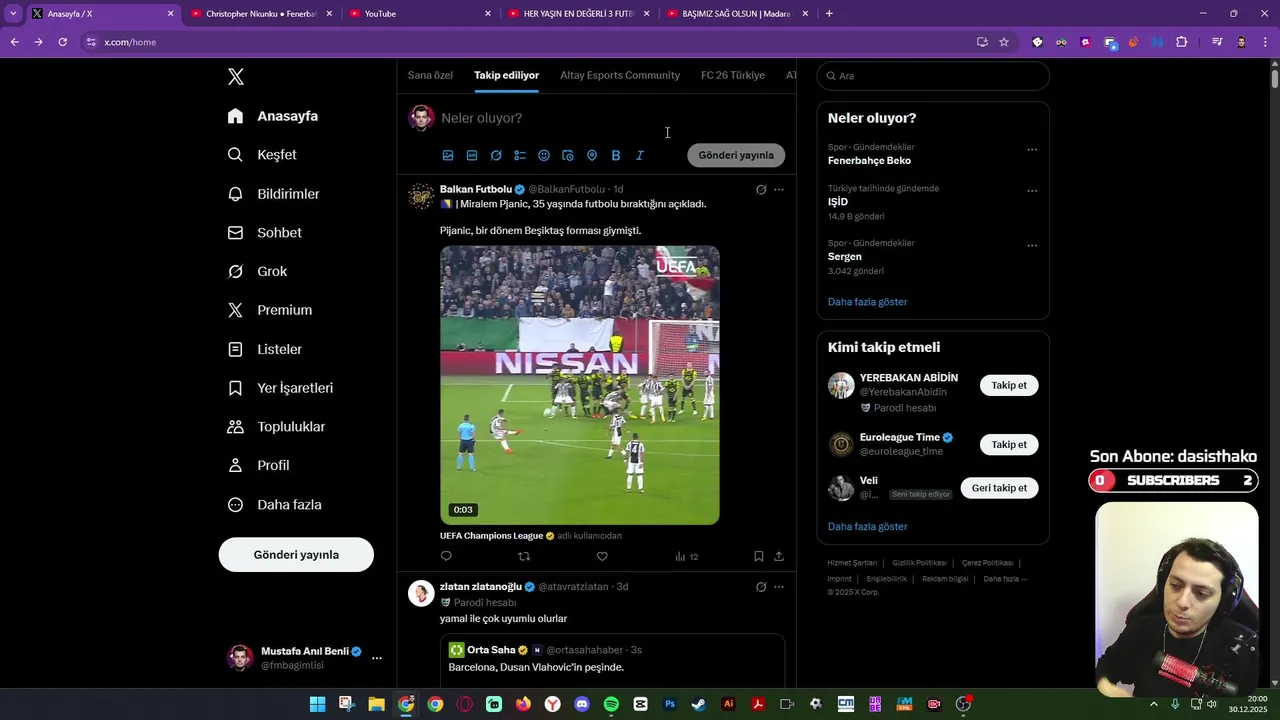Image resolution: width=1280 pixels, height=720 pixels.
Task: Open the Windows Start menu
Action: pyautogui.click(x=317, y=704)
